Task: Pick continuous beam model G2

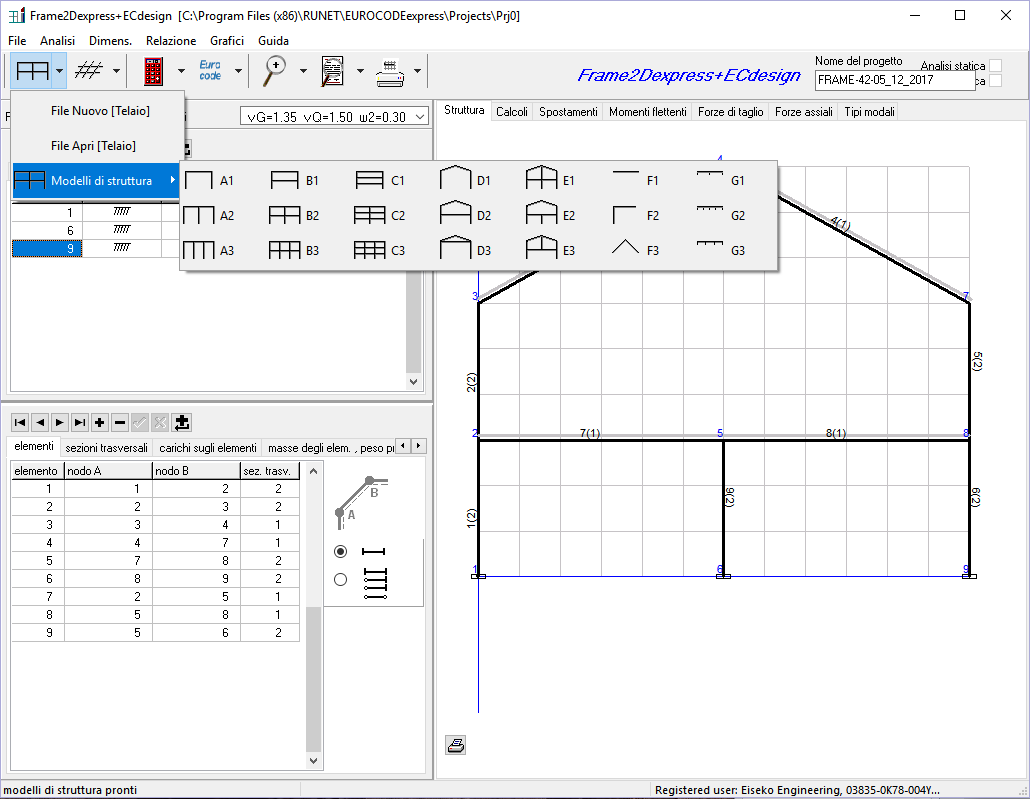Action: click(x=721, y=216)
